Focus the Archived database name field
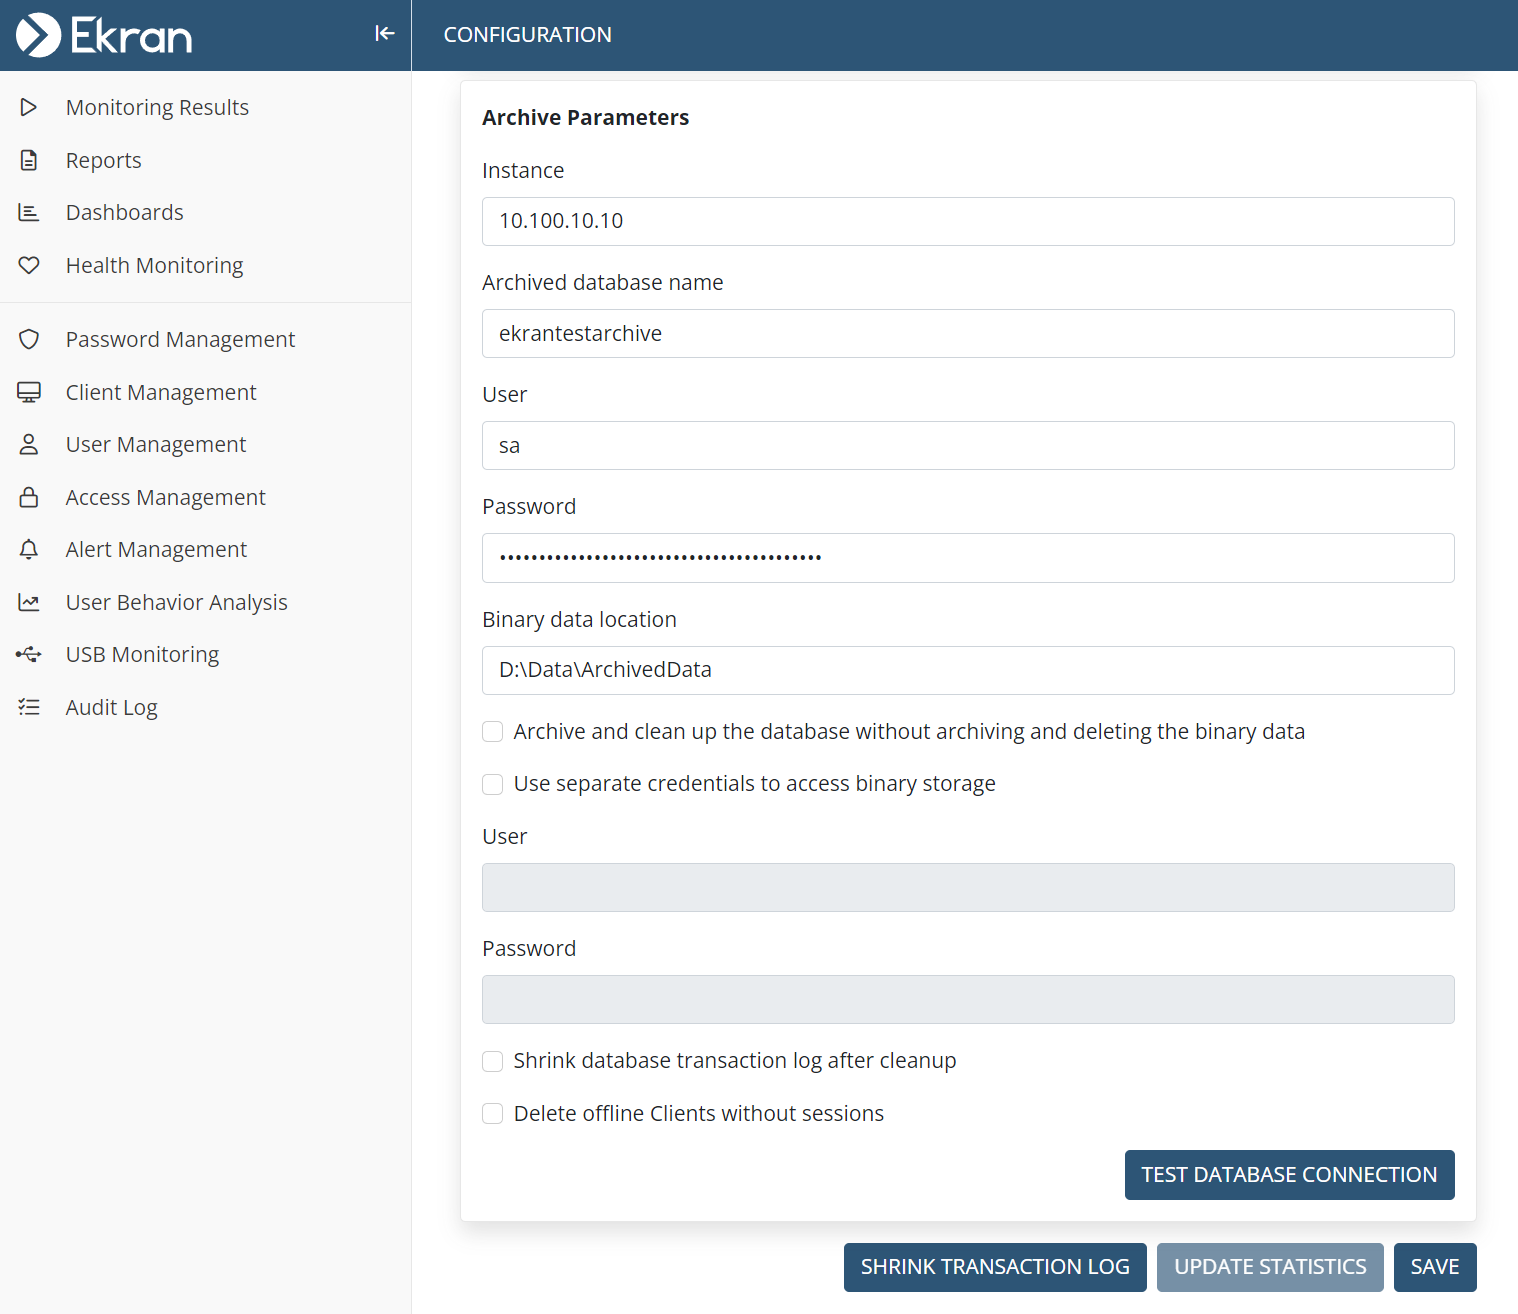This screenshot has width=1518, height=1314. click(967, 334)
